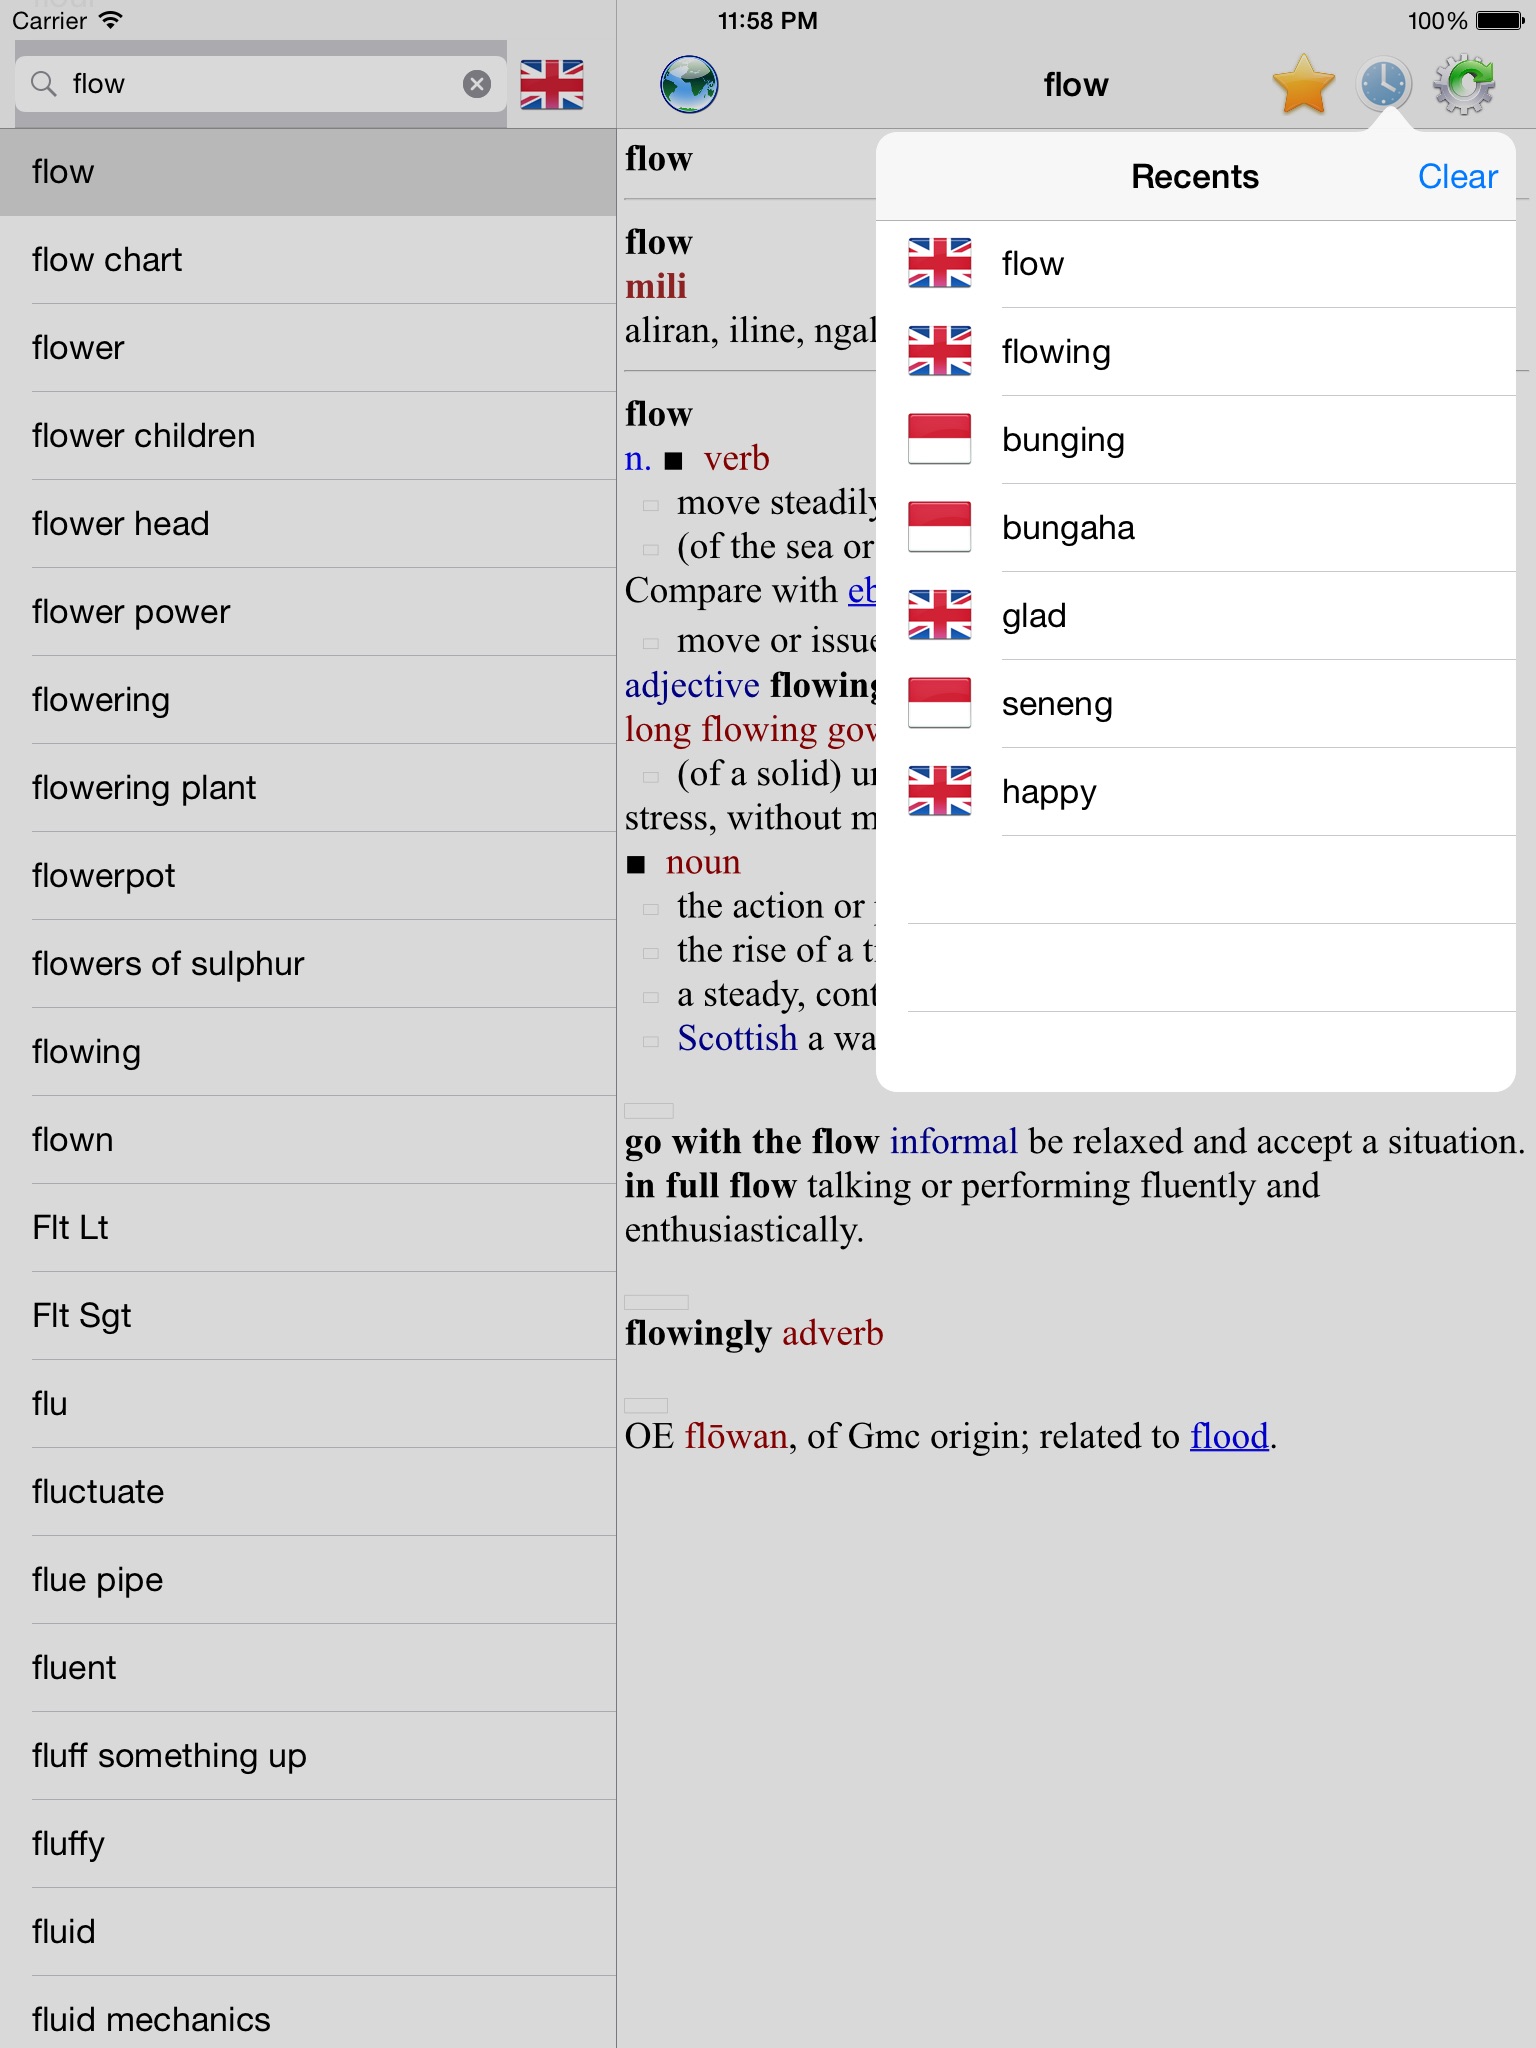
Task: Tap the Indonesian flag next to 'bunging'
Action: (939, 439)
